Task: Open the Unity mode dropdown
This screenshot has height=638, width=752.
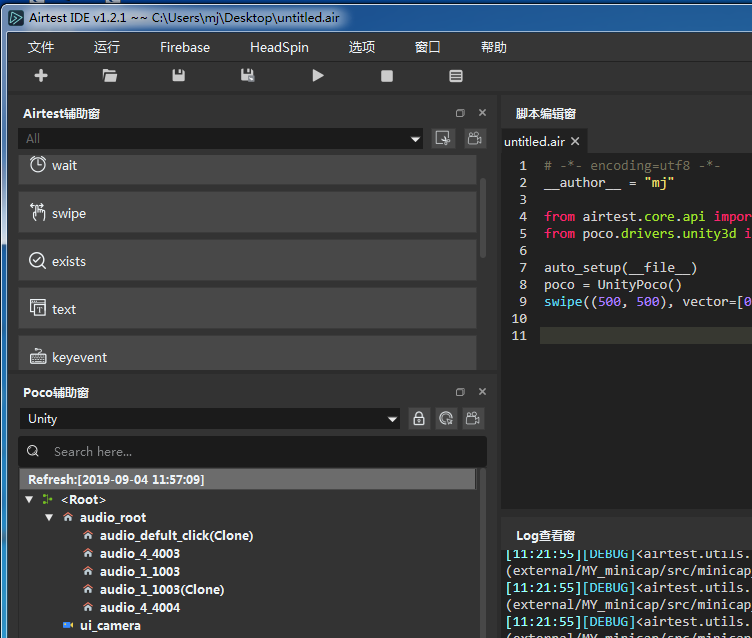Action: (x=210, y=418)
